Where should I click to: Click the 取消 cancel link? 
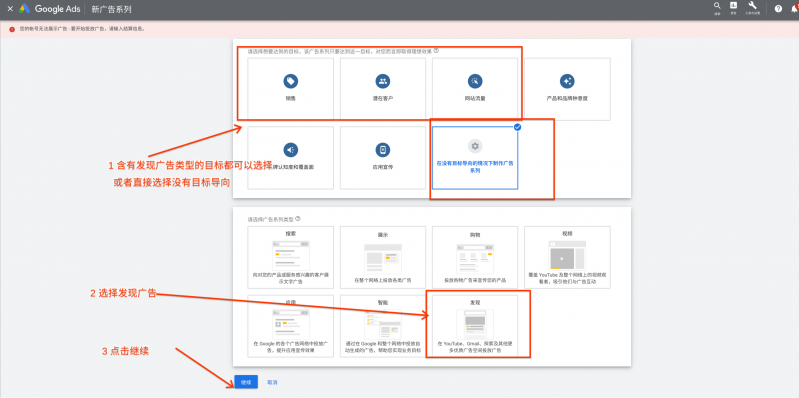pyautogui.click(x=272, y=382)
